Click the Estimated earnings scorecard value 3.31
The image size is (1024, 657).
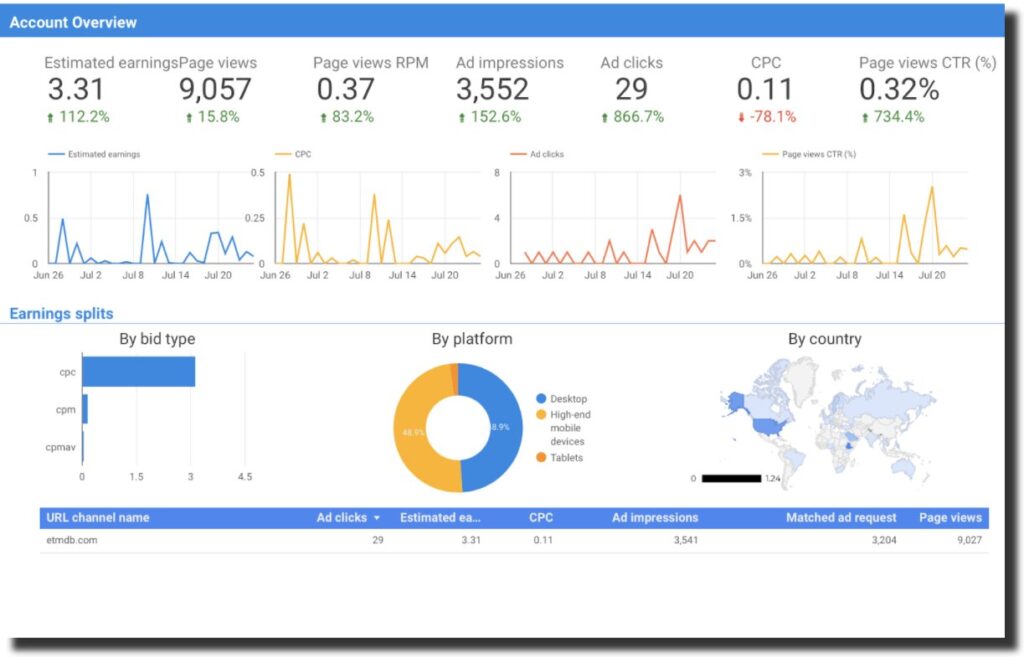(76, 89)
